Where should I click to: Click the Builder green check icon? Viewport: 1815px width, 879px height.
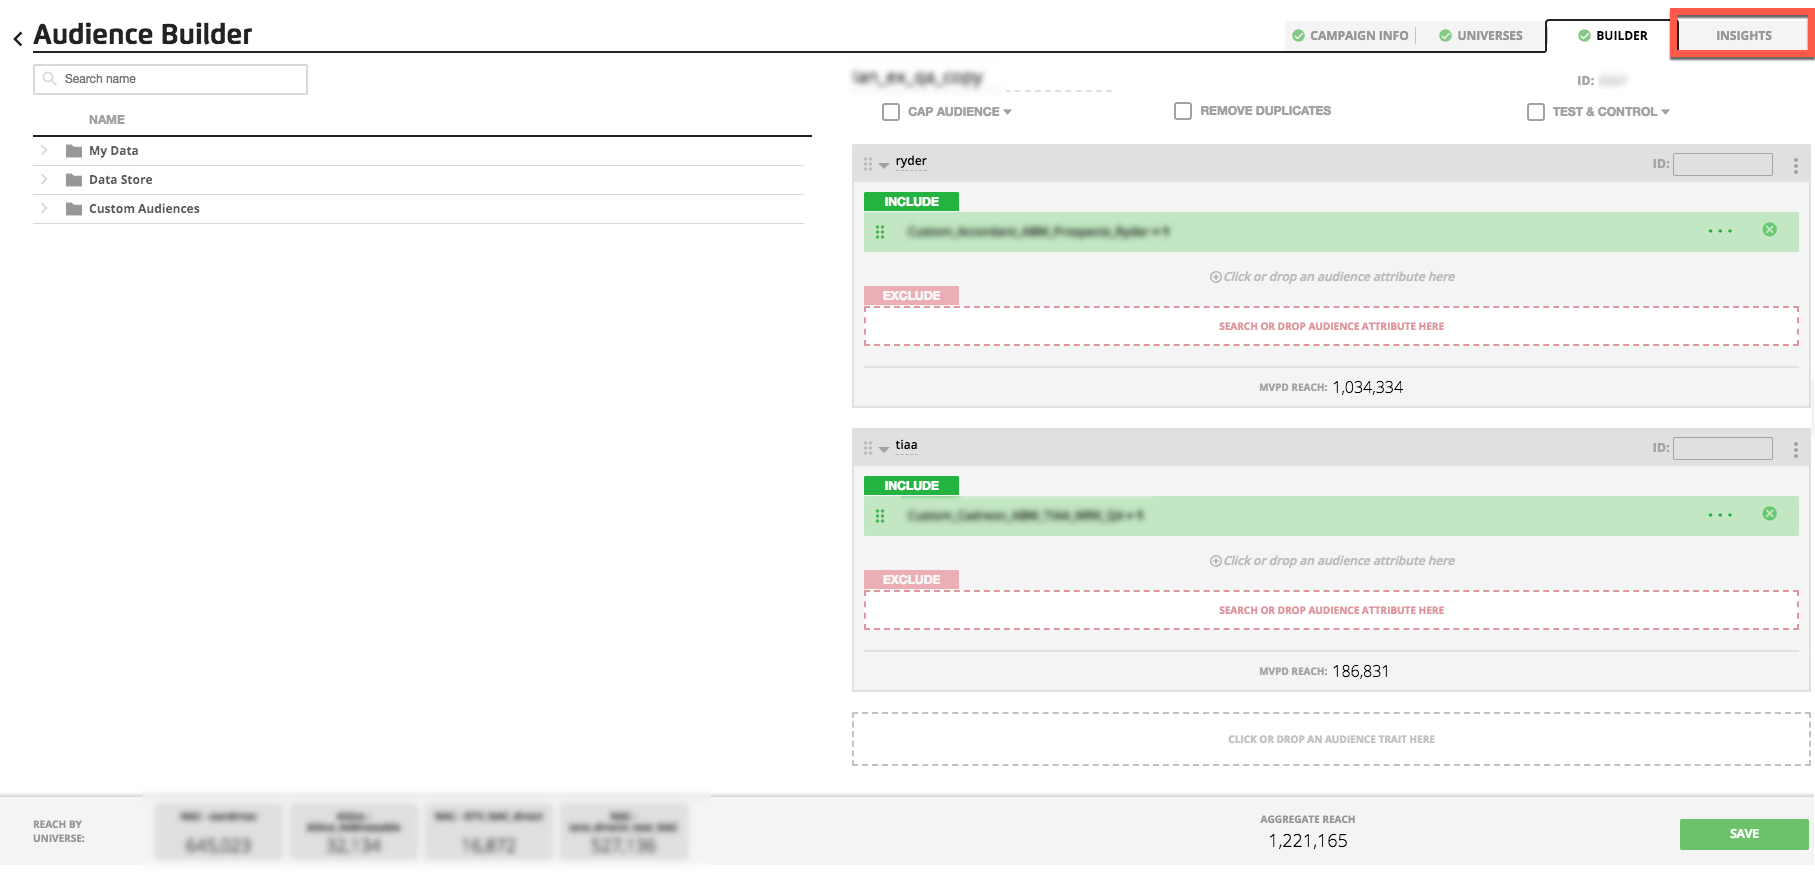coord(1584,36)
